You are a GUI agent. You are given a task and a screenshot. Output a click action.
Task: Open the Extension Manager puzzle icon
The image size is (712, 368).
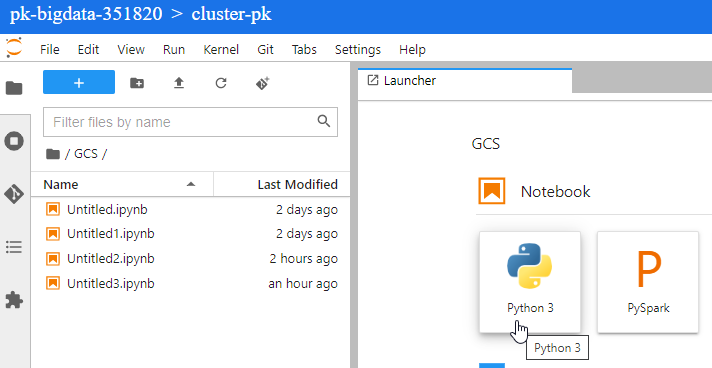coord(14,300)
